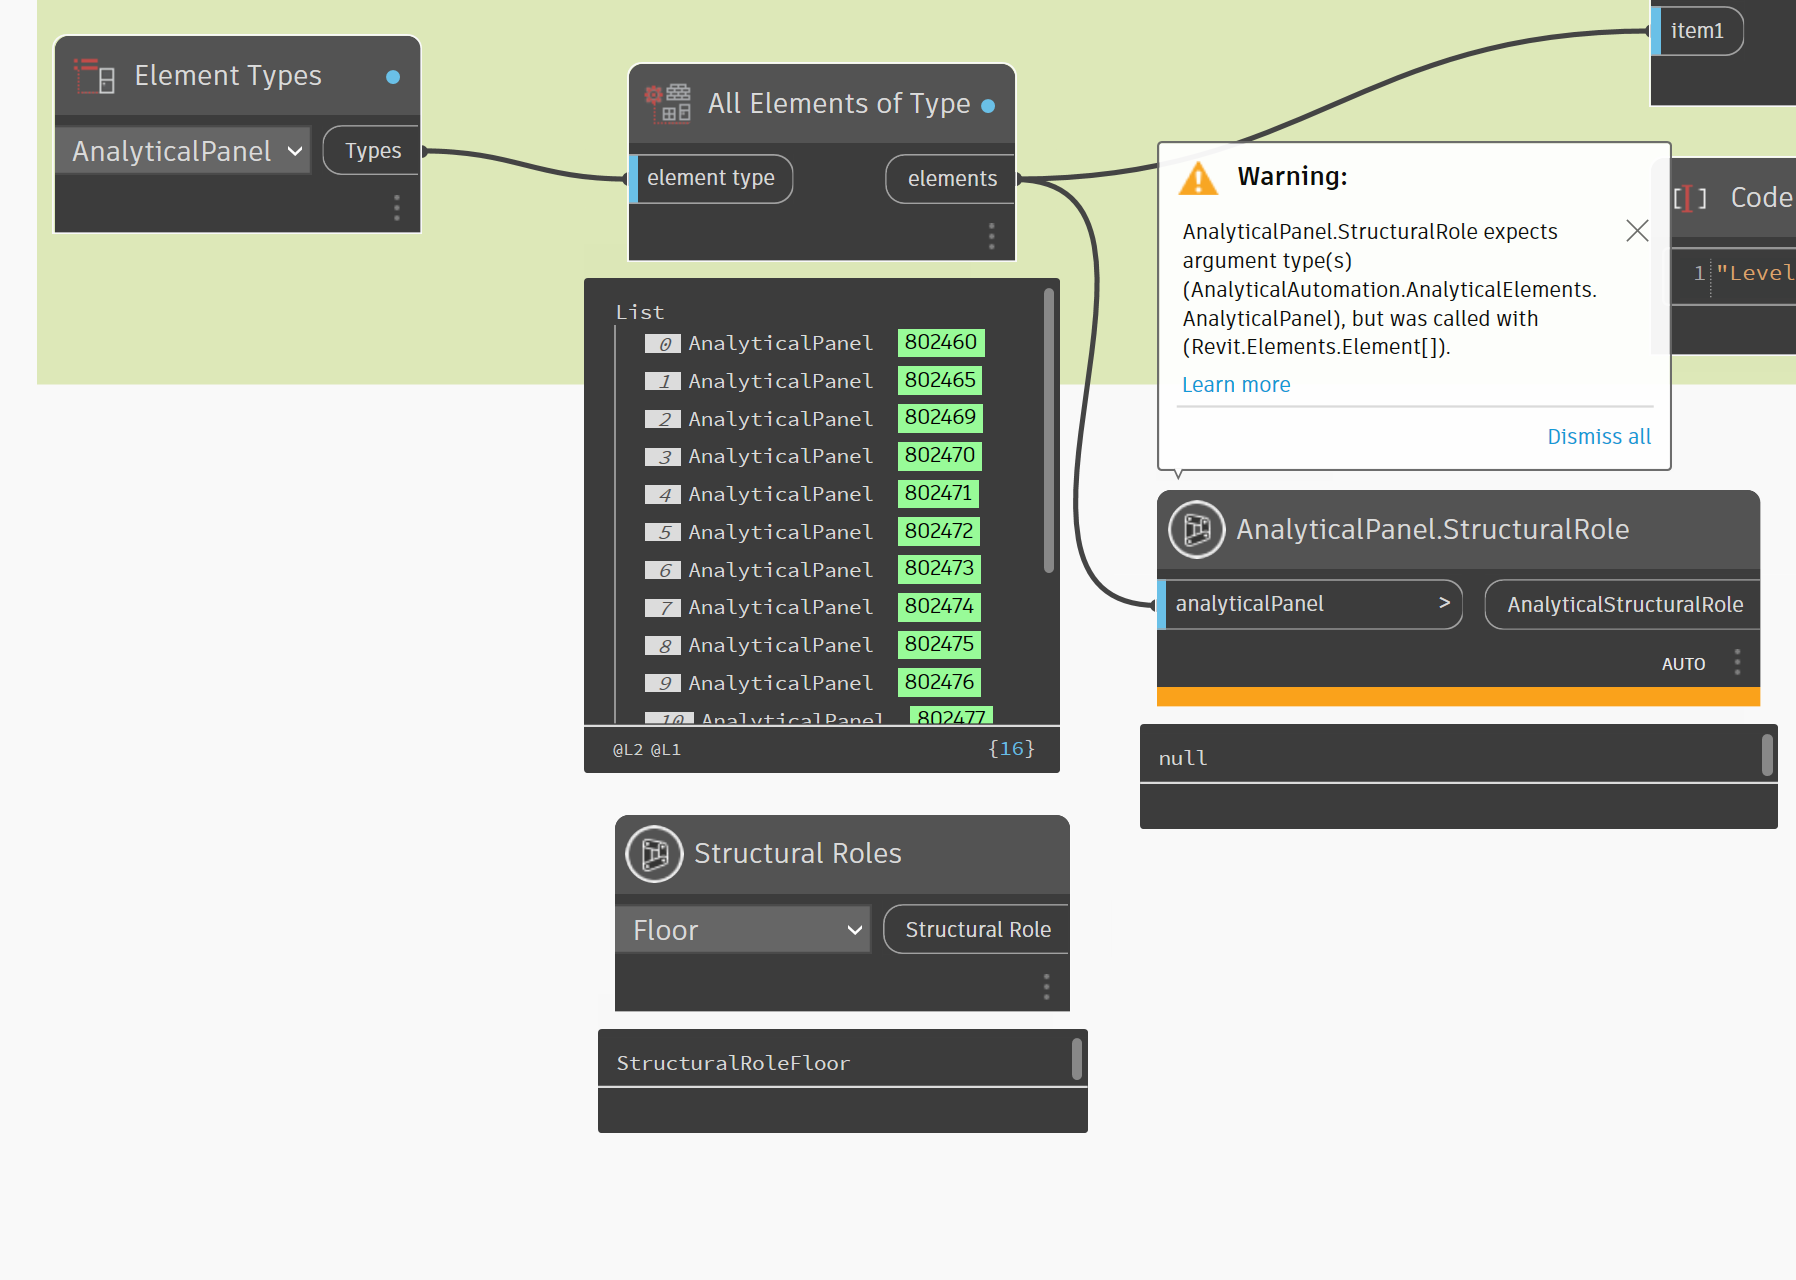
Task: Click the Learn more link
Action: (1236, 384)
